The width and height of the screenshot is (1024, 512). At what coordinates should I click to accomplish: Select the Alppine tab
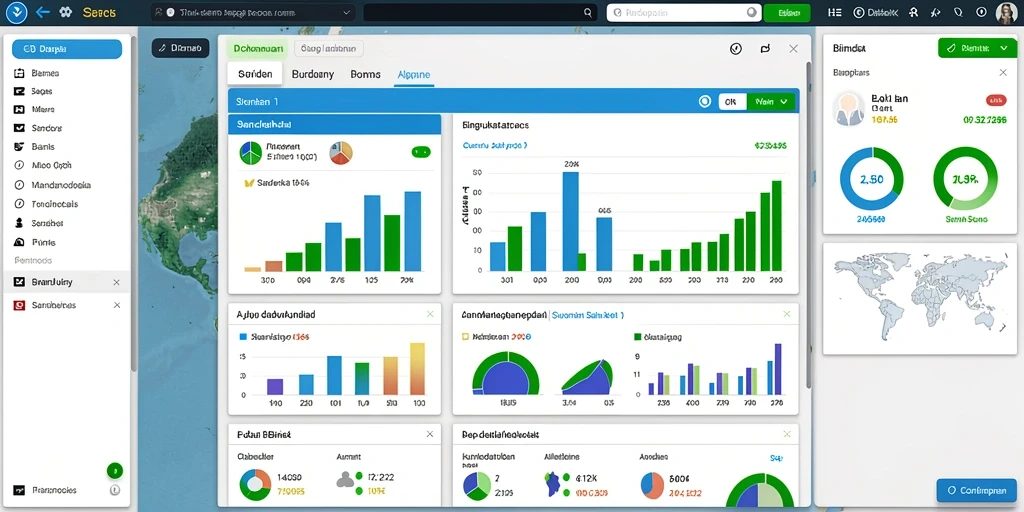[x=413, y=74]
